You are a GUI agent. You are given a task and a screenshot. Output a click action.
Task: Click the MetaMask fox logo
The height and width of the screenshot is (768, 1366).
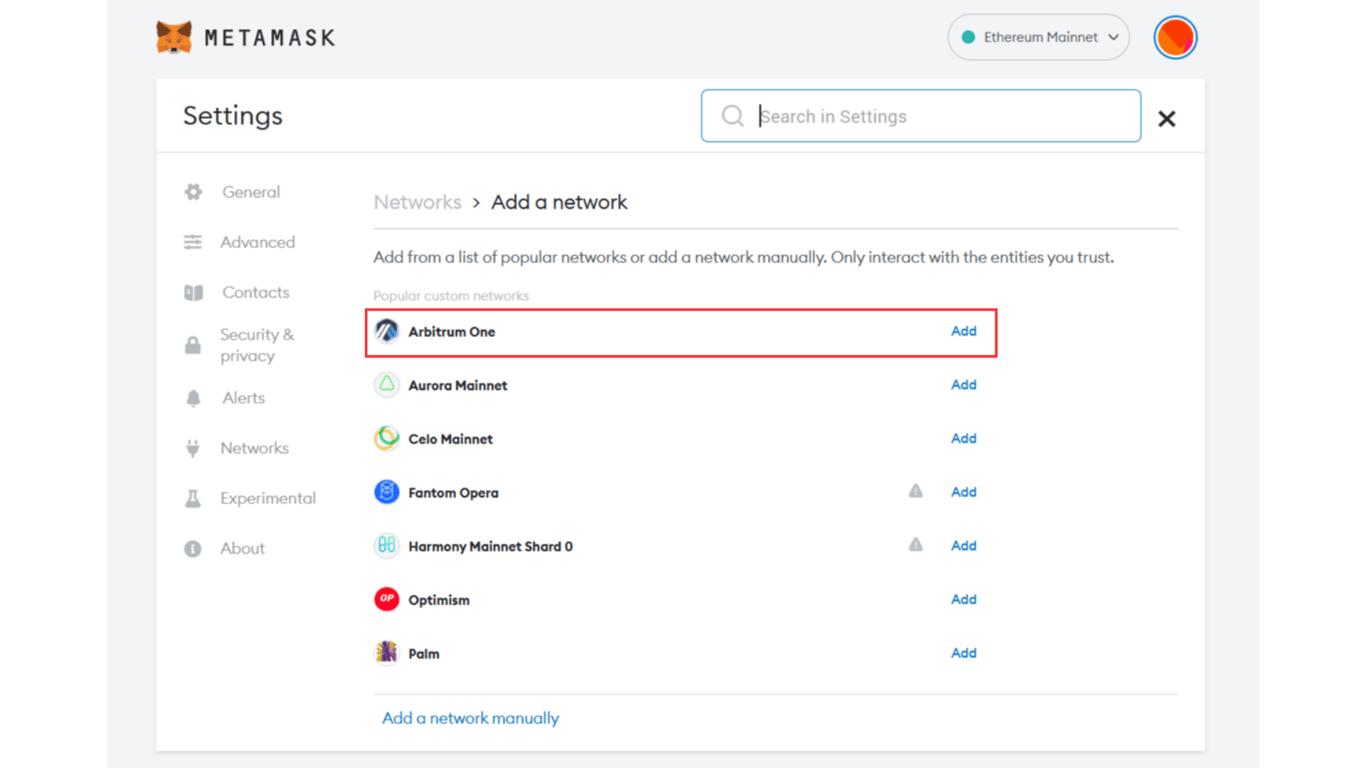174,37
